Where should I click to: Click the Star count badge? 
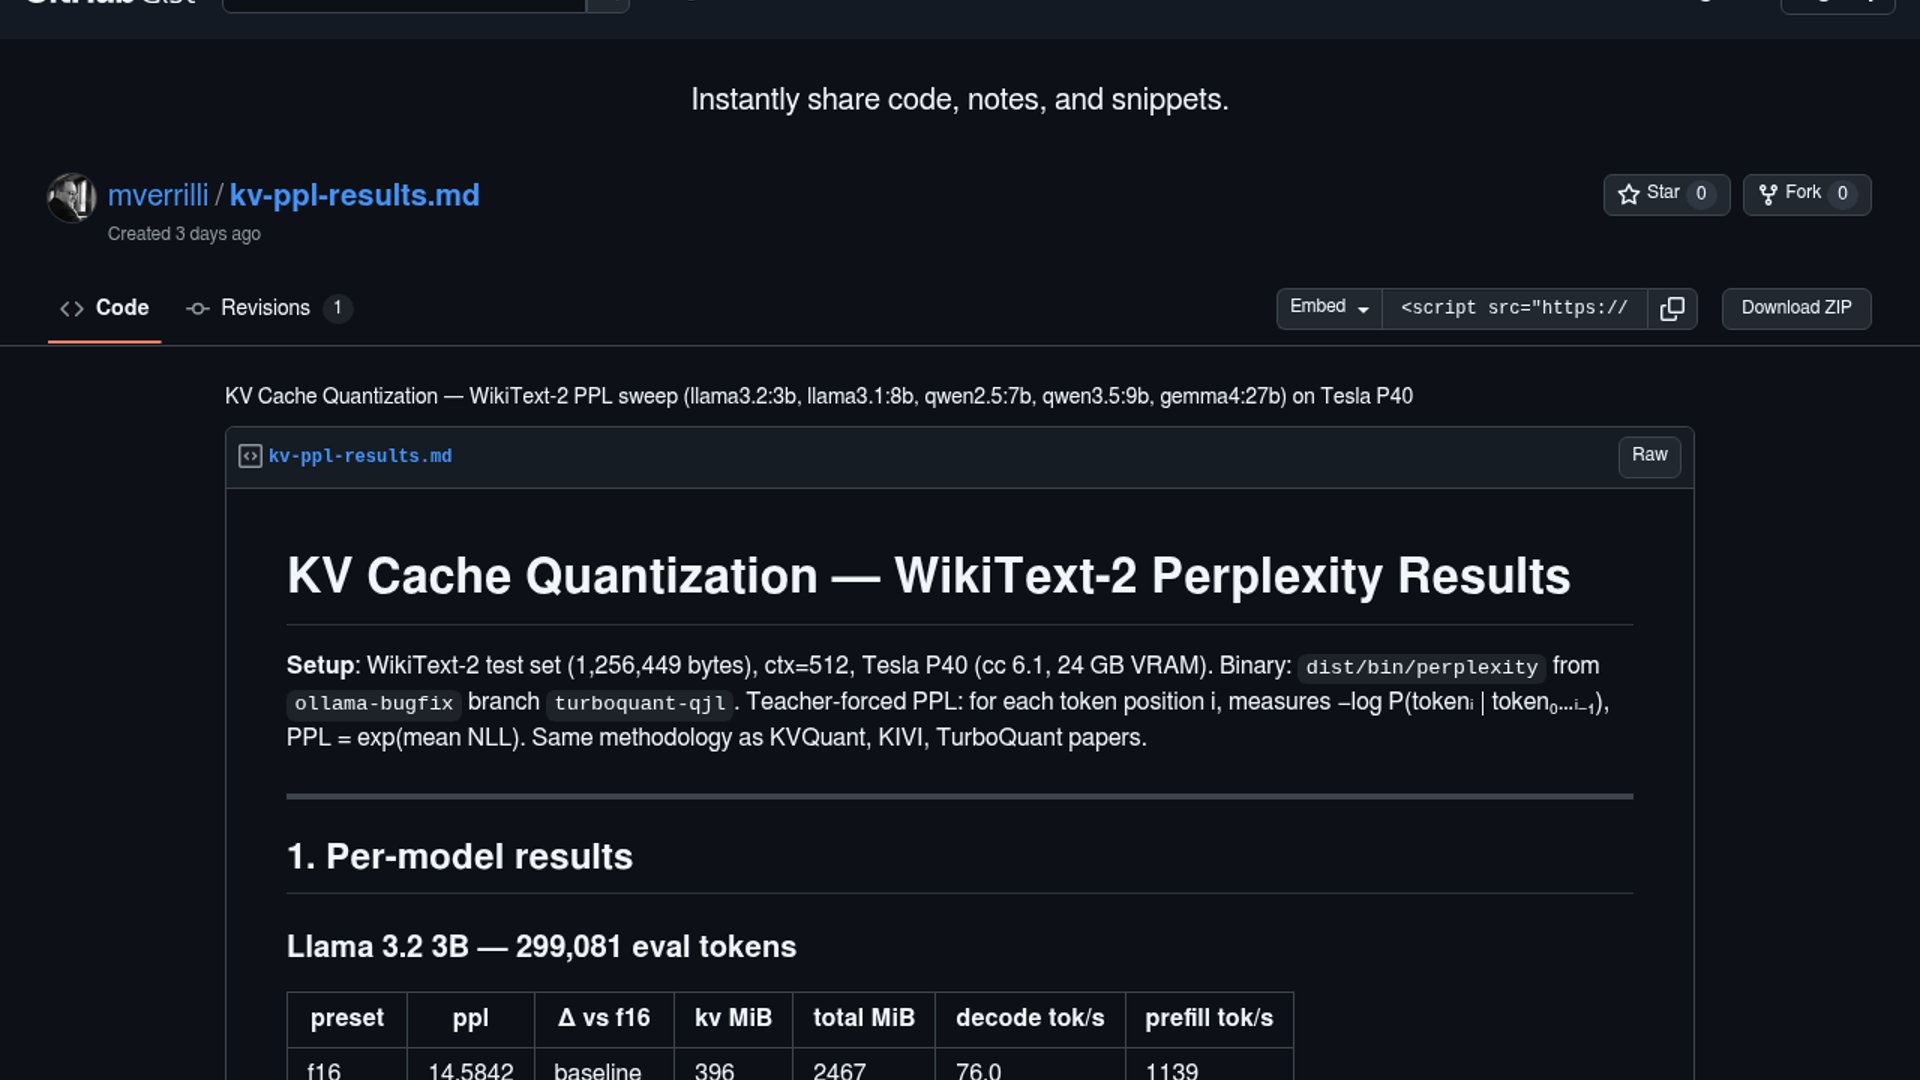(x=1701, y=194)
